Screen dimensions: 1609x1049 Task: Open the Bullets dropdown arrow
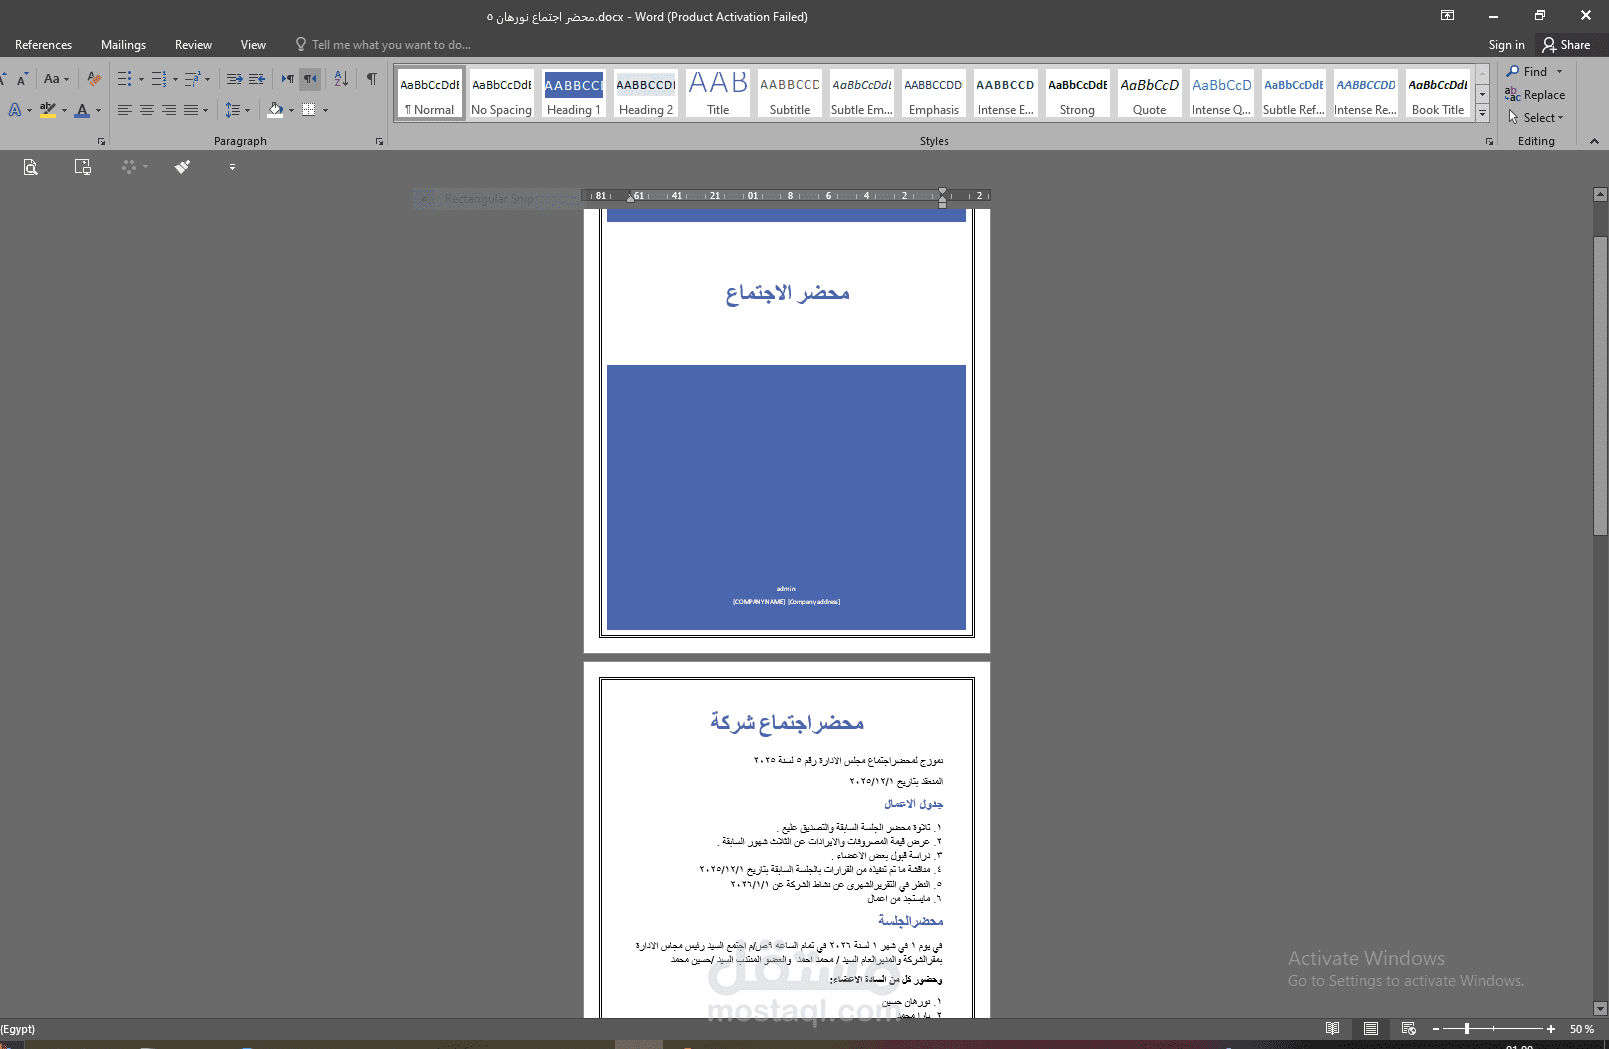[141, 78]
